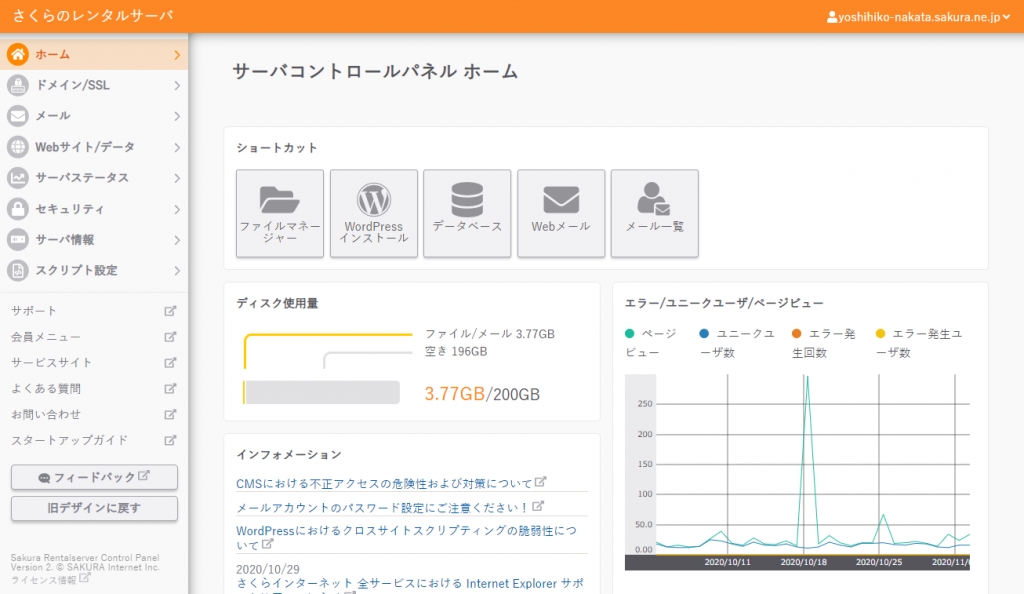Open the WordPress cross-site scripting notice link
Viewport: 1024px width, 594px height.
click(x=406, y=538)
